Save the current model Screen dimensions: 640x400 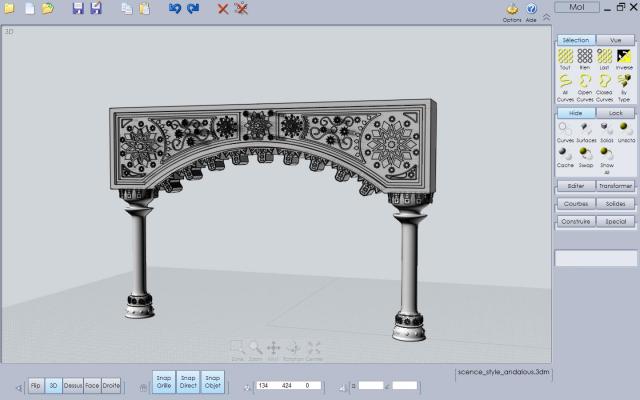click(x=78, y=8)
